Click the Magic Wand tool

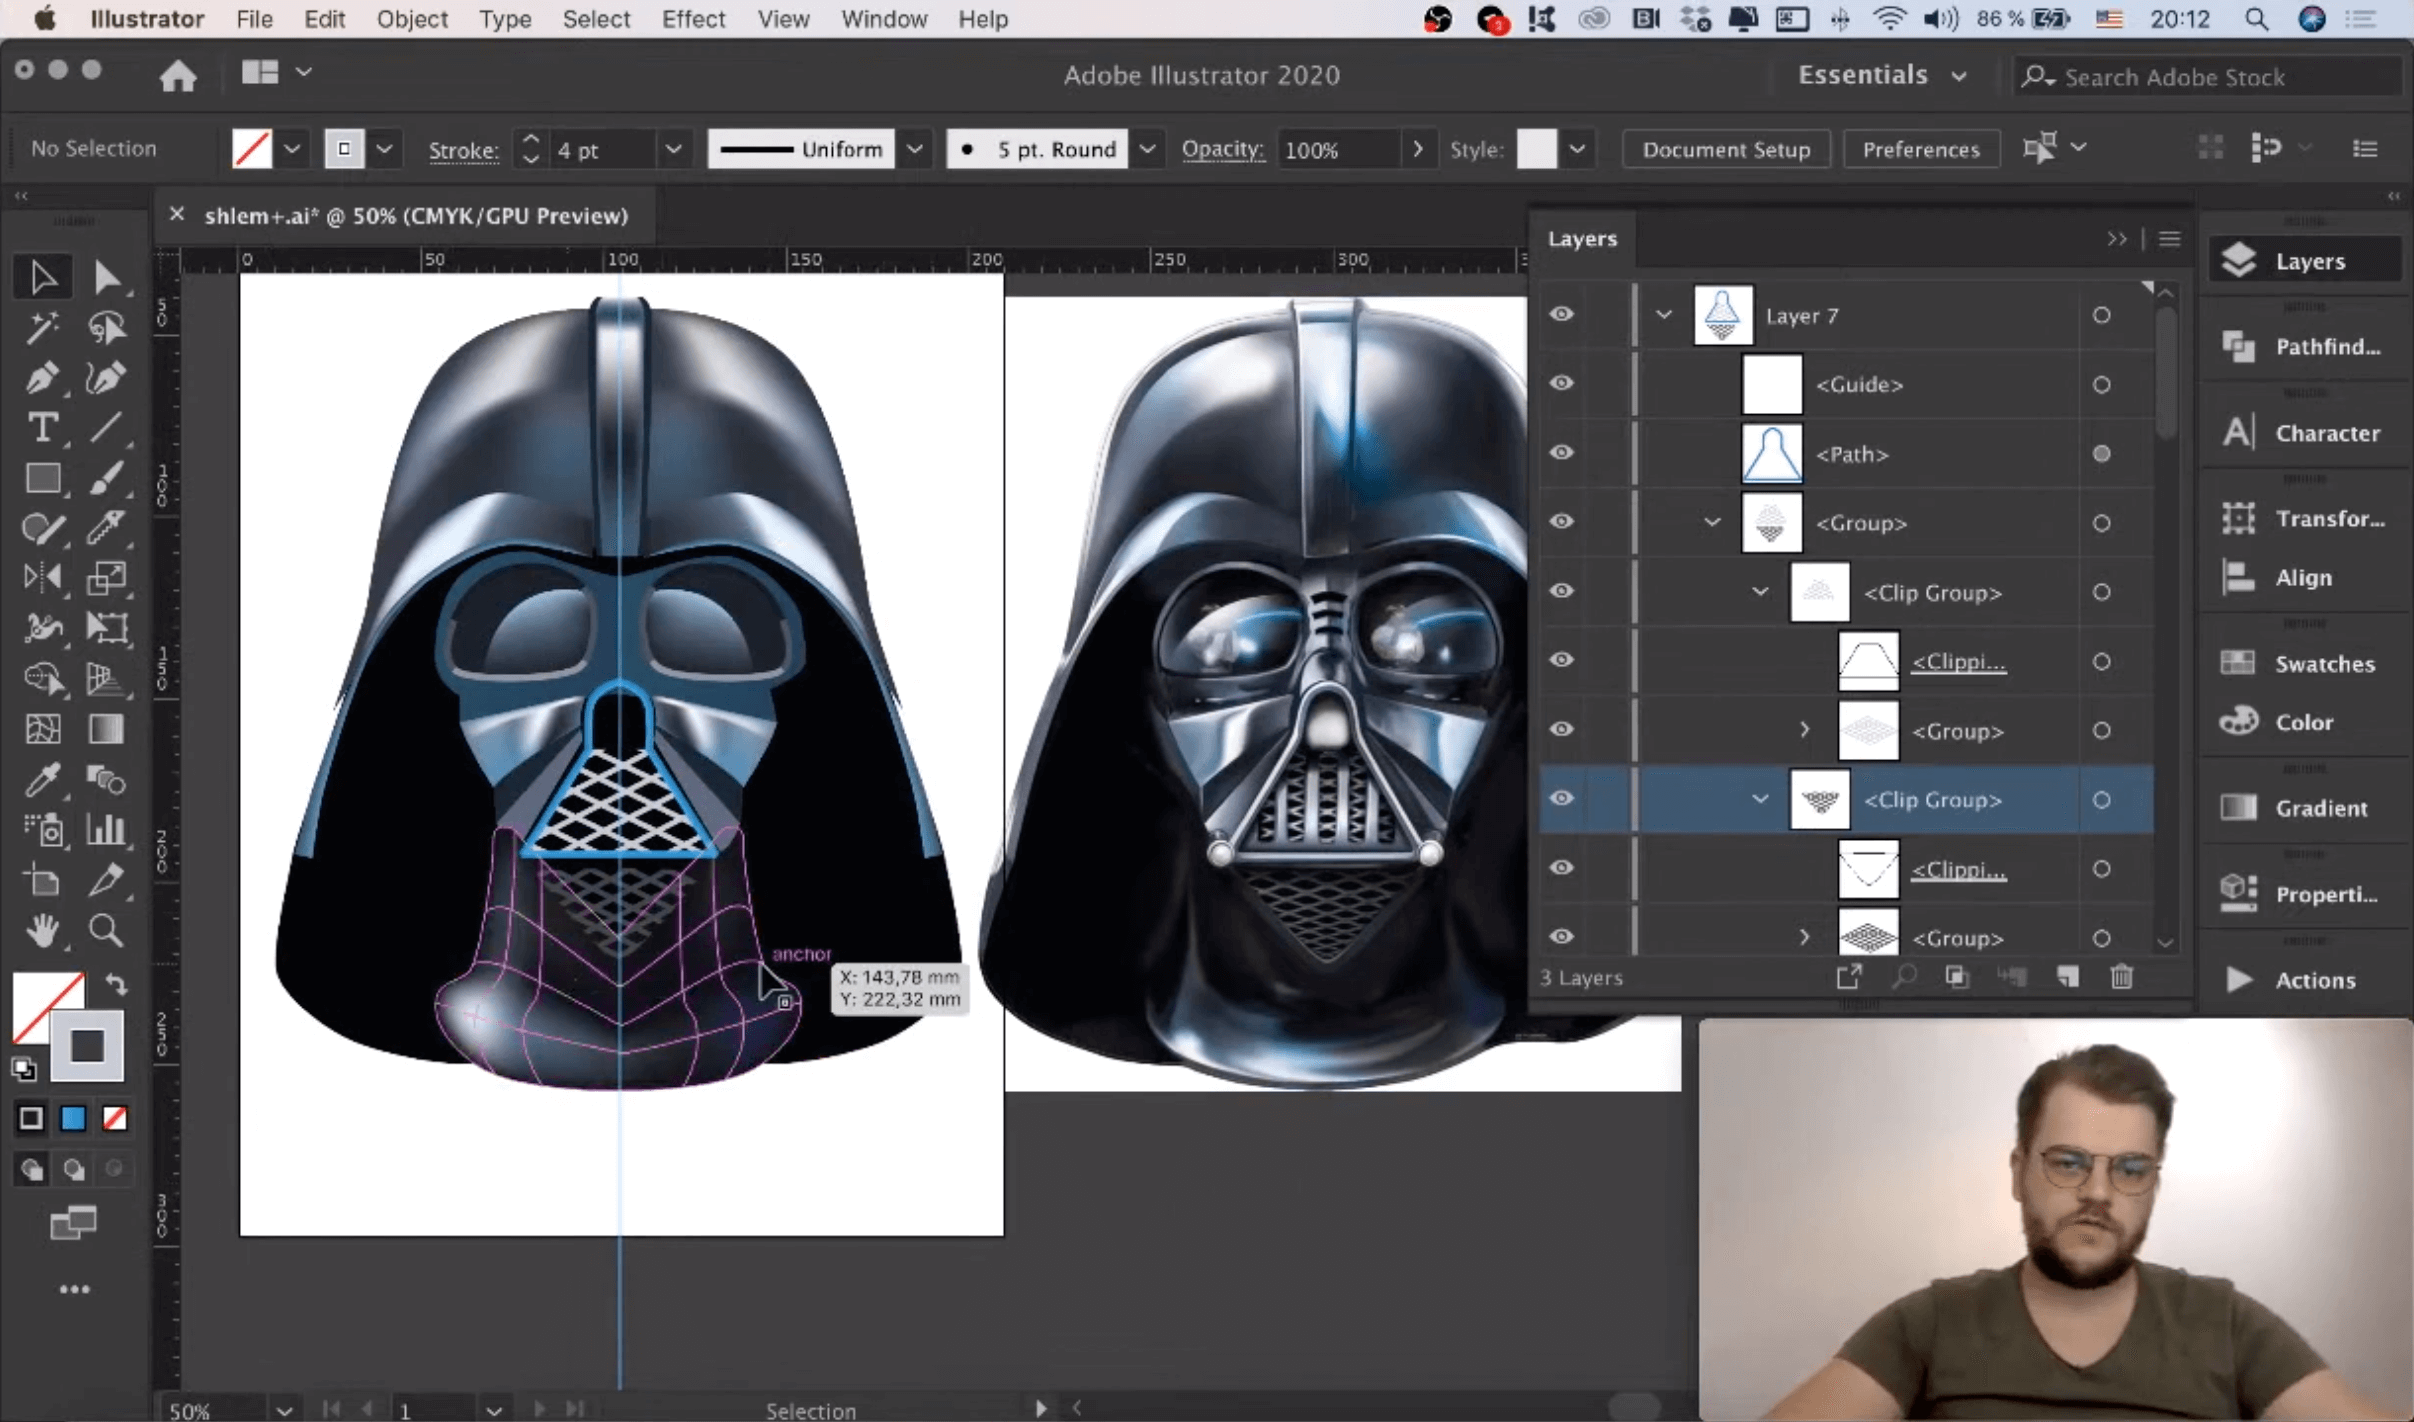42,328
